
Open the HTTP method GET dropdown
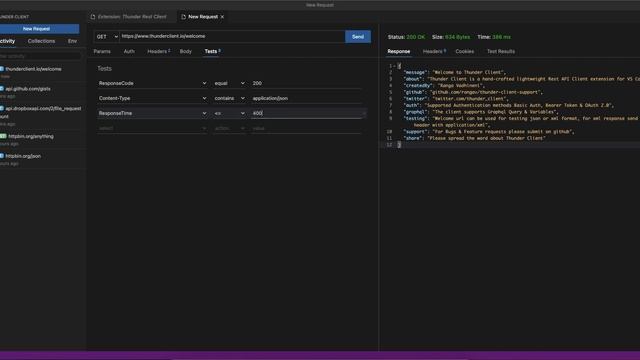(x=107, y=37)
